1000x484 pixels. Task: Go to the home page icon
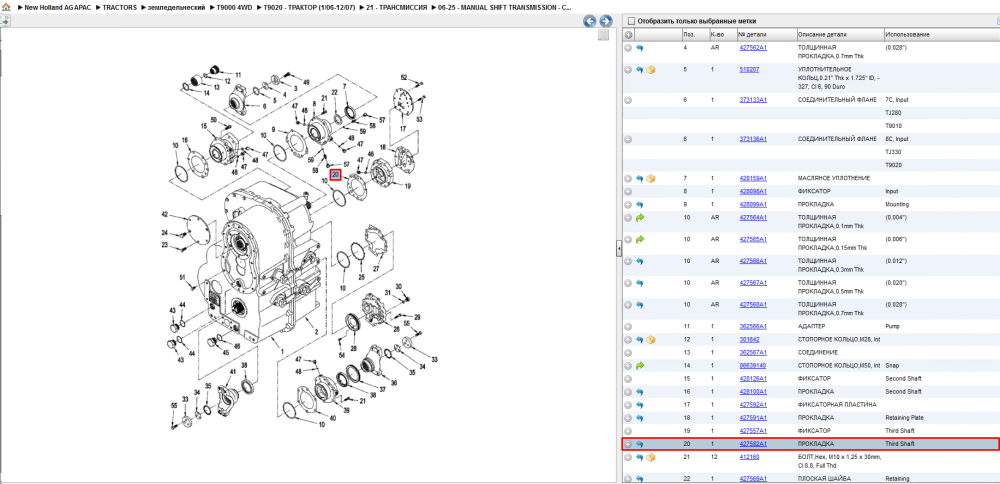[x=6, y=7]
